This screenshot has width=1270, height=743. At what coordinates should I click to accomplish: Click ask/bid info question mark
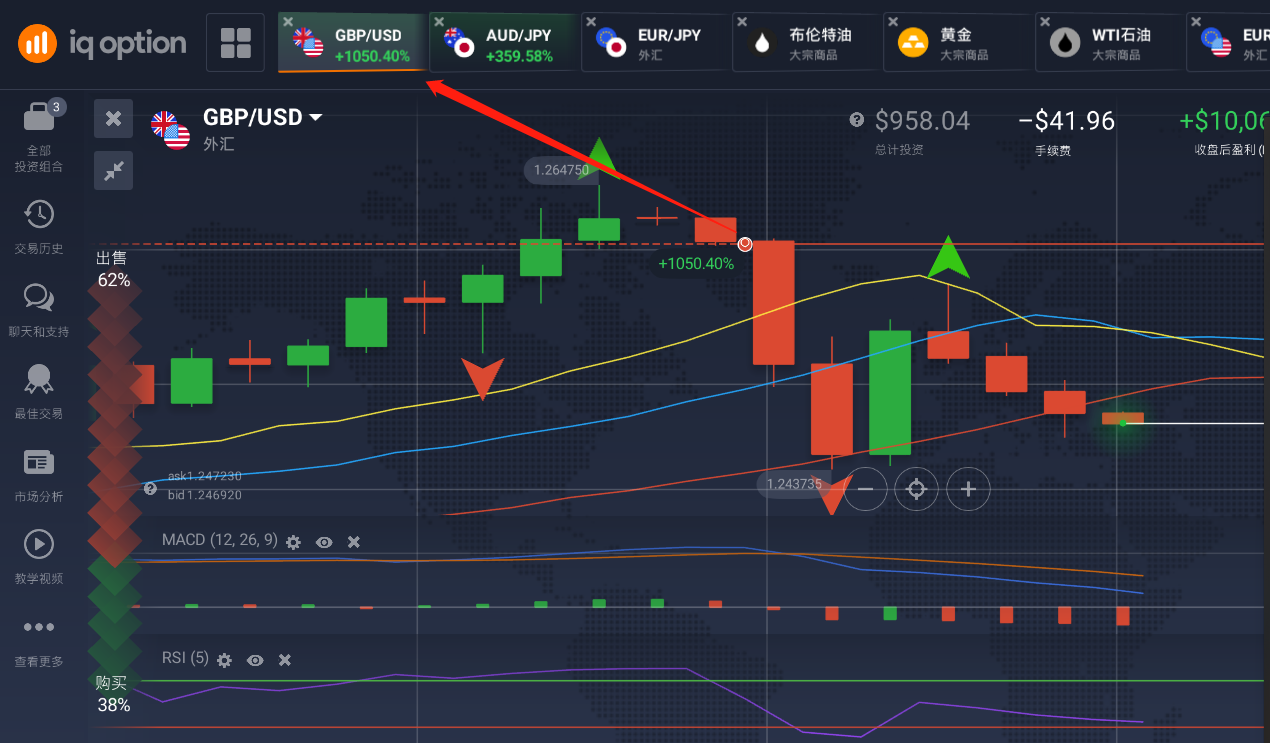tap(150, 489)
